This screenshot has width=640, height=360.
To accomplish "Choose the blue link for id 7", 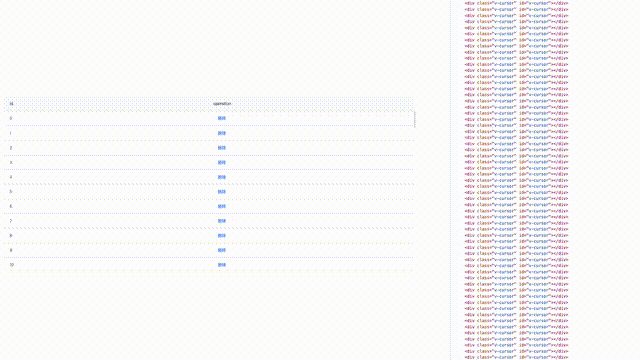I will click(222, 221).
